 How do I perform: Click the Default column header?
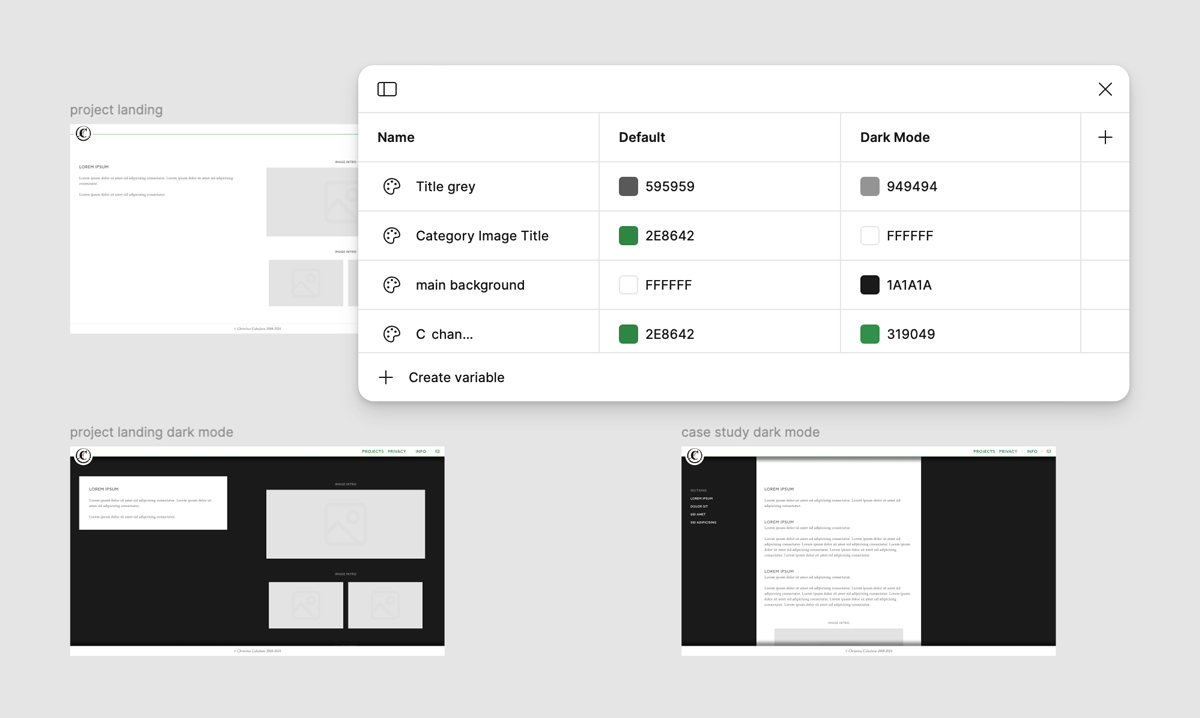[x=641, y=136]
